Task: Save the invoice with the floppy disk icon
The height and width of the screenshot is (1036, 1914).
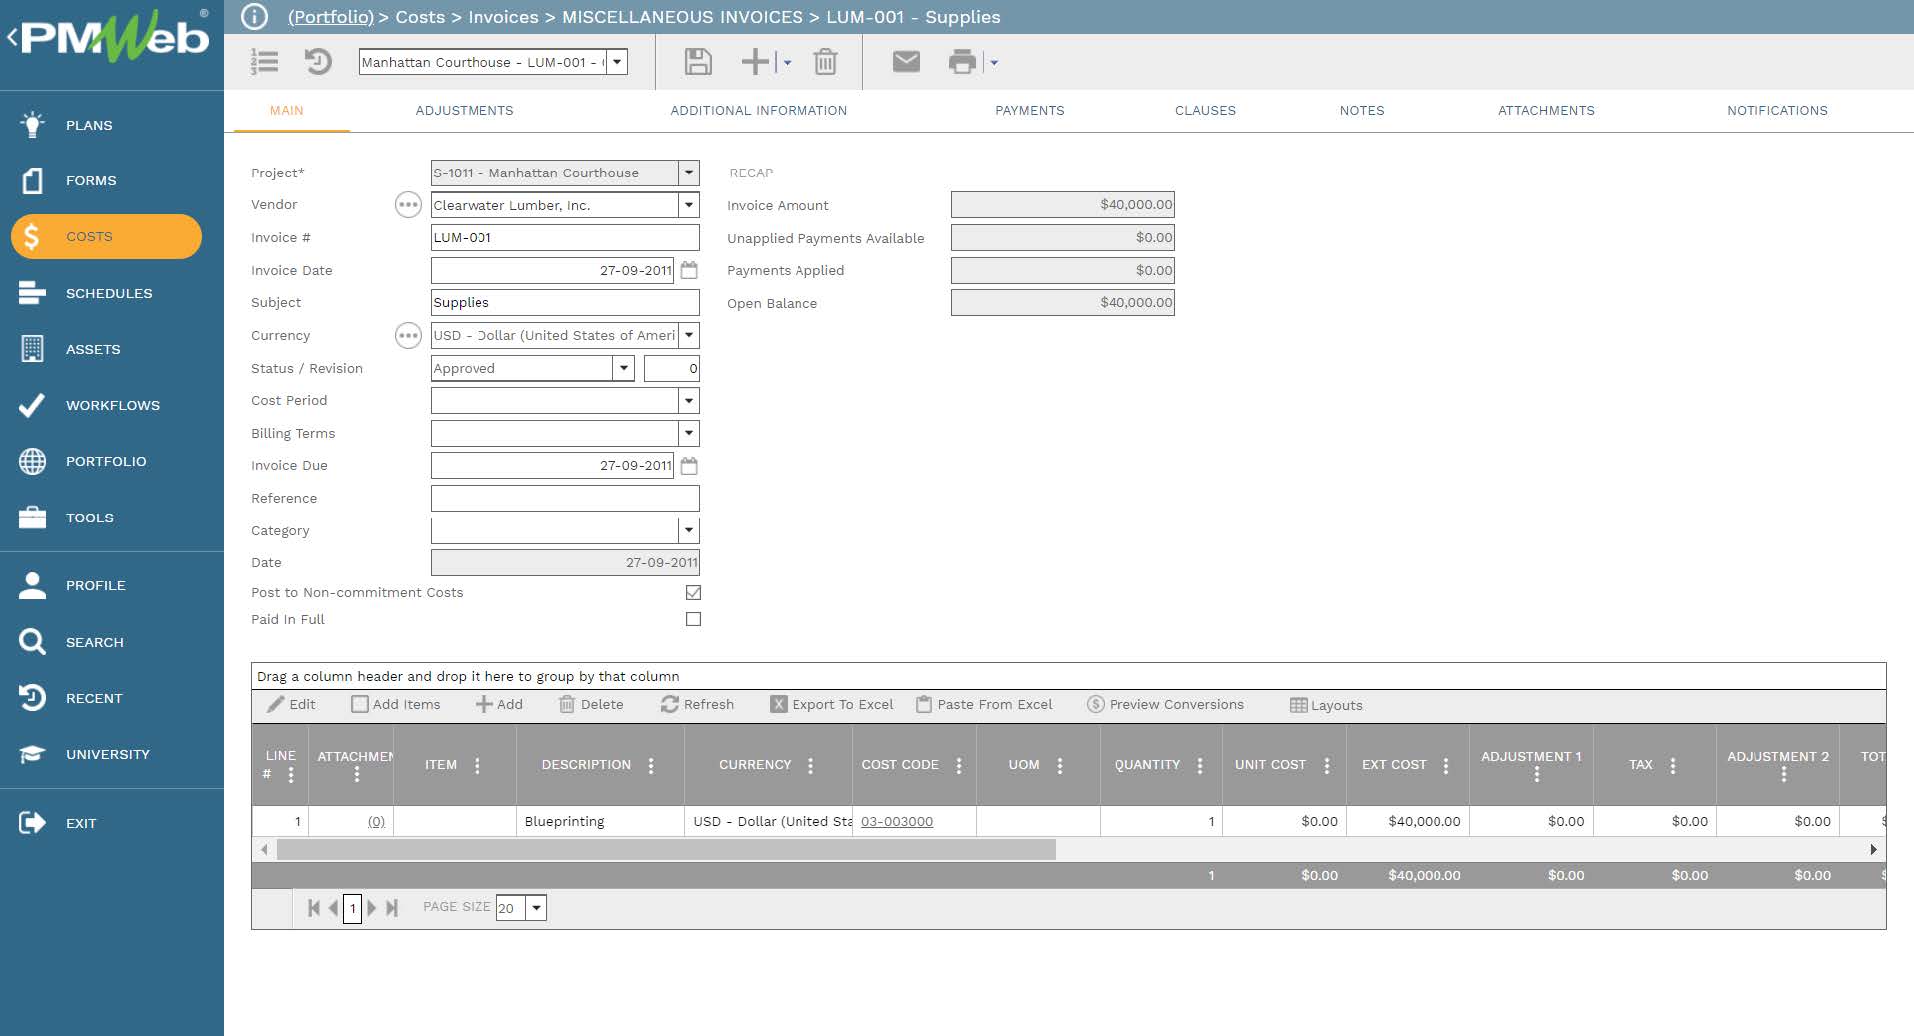Action: [x=698, y=62]
